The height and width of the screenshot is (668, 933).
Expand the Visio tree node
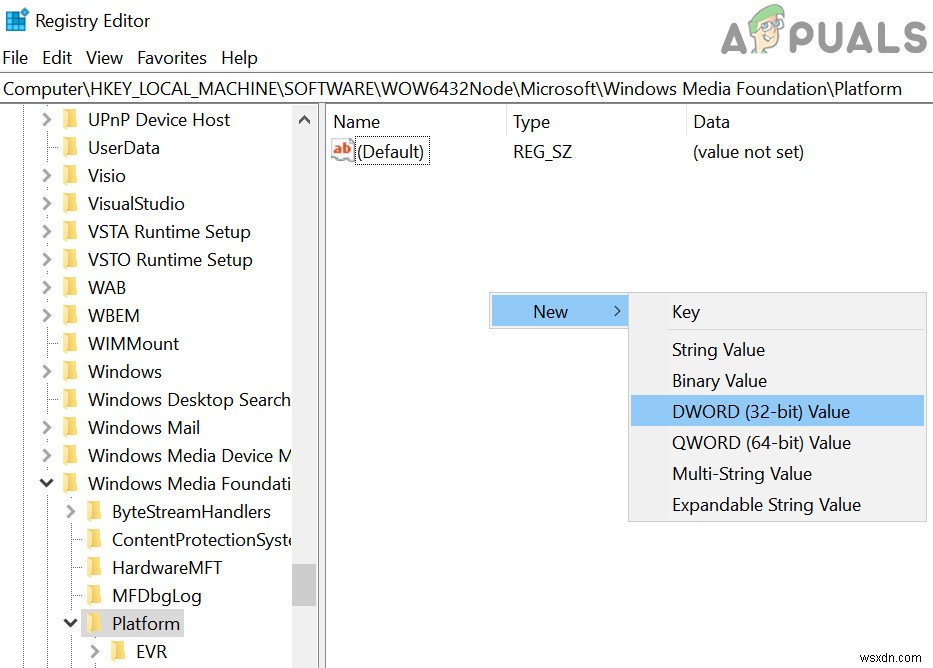[x=46, y=175]
